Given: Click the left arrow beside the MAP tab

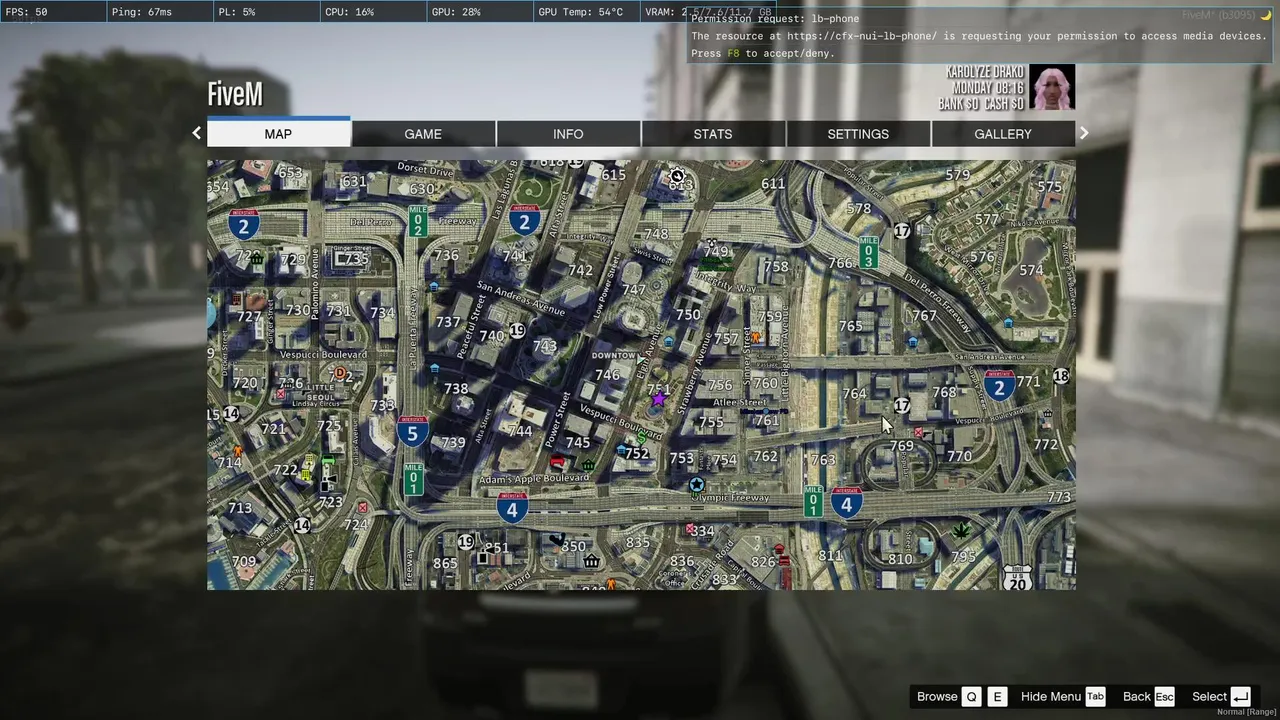Looking at the screenshot, I should coord(196,133).
